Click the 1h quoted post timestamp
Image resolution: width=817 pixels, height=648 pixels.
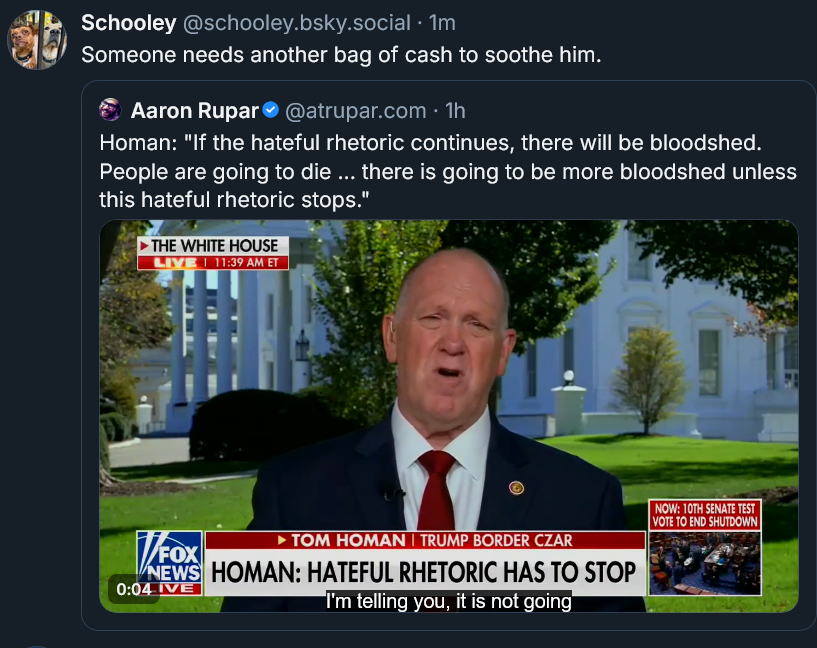point(455,110)
